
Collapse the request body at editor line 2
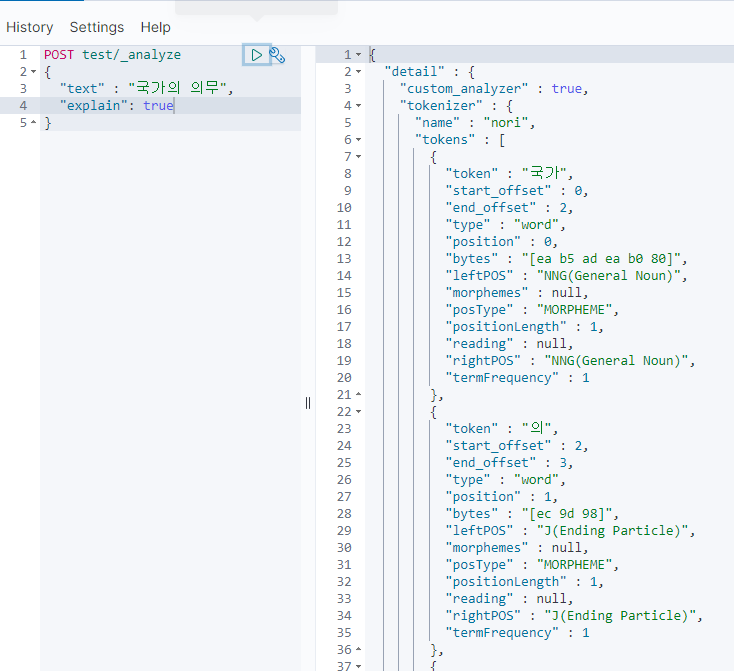click(34, 72)
